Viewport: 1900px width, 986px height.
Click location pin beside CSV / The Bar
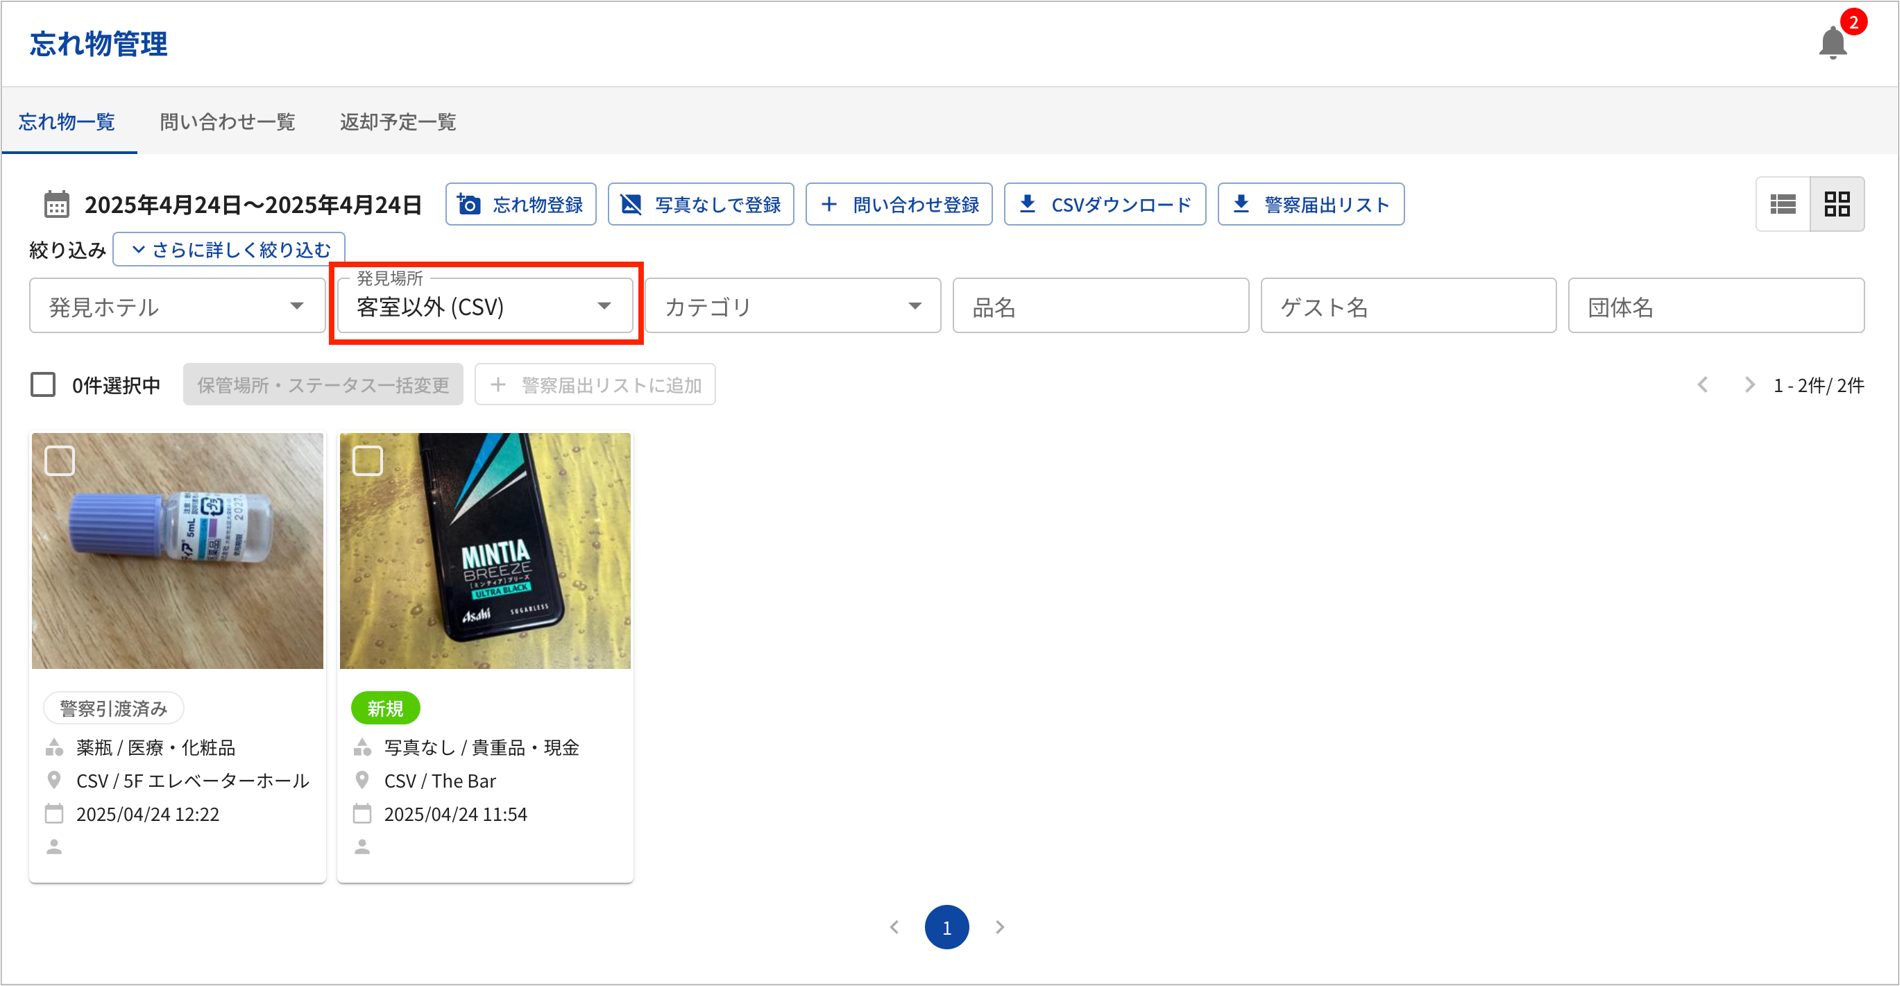click(363, 780)
